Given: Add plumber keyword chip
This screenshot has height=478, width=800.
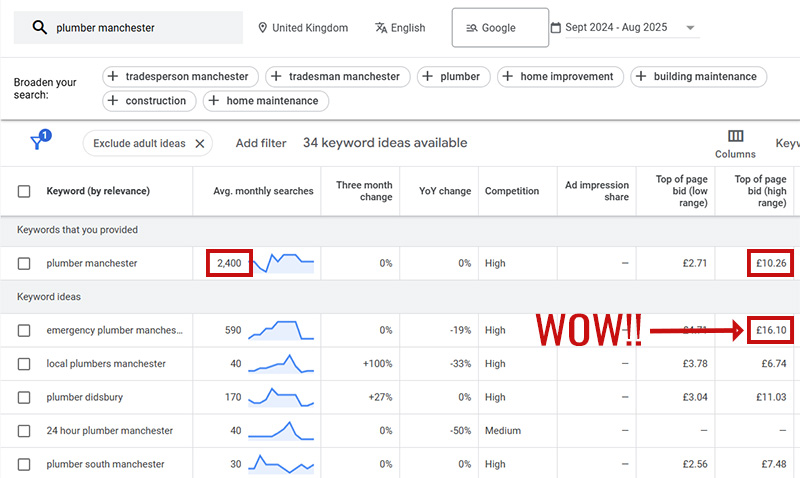Looking at the screenshot, I should click(x=454, y=77).
